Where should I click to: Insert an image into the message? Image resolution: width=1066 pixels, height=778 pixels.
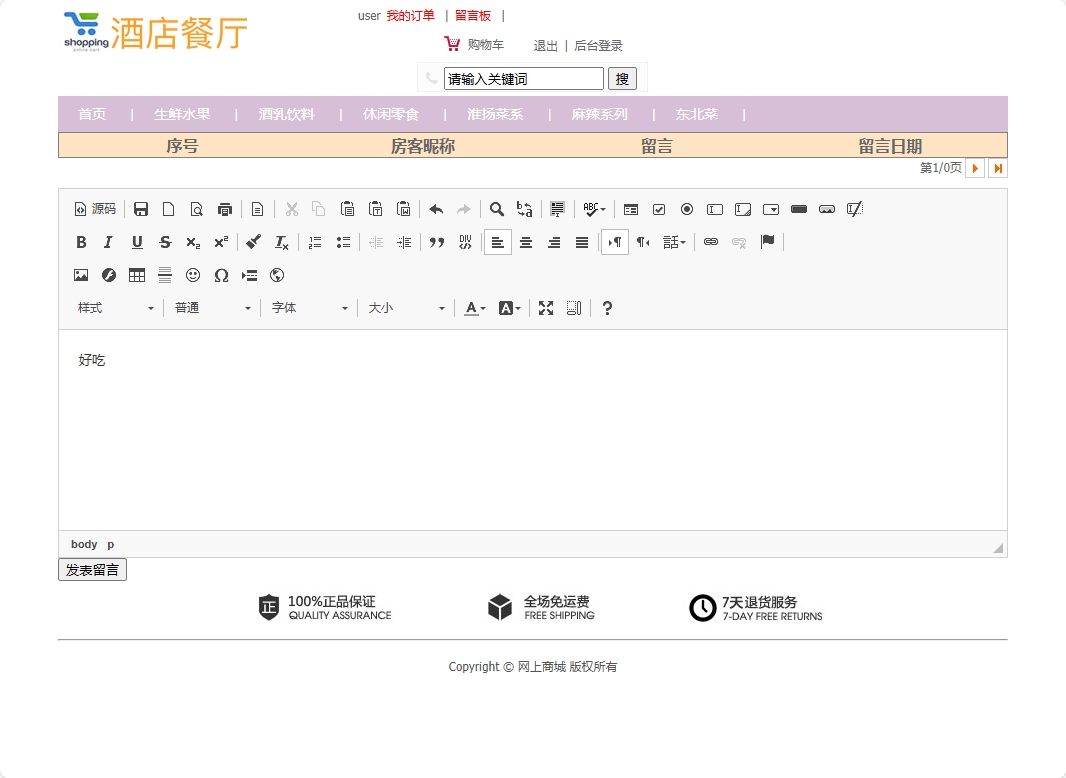click(81, 275)
